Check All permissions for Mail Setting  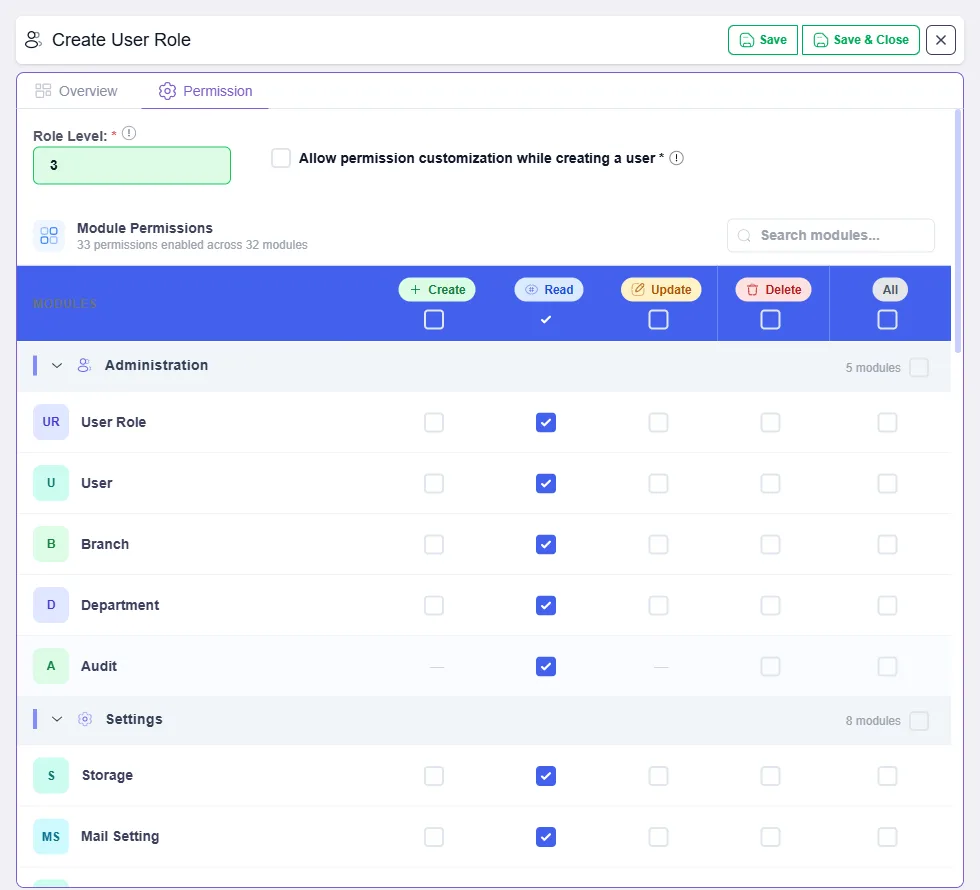click(x=888, y=837)
